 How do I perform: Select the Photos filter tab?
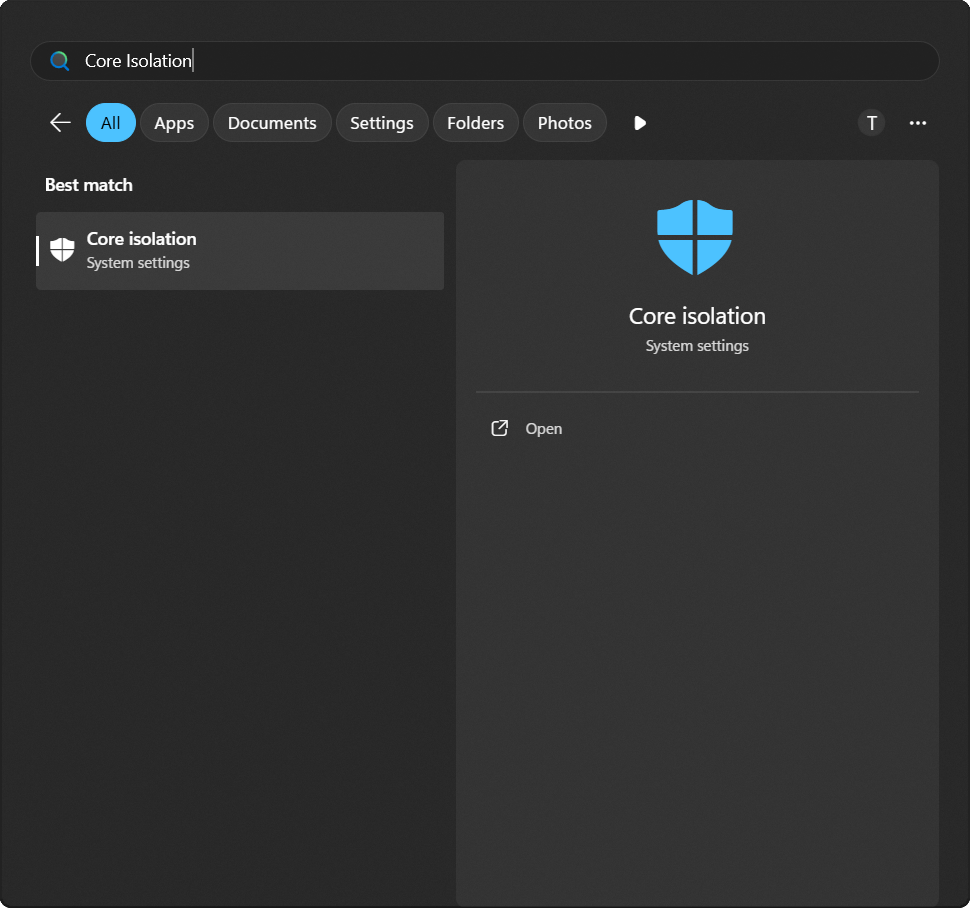564,122
